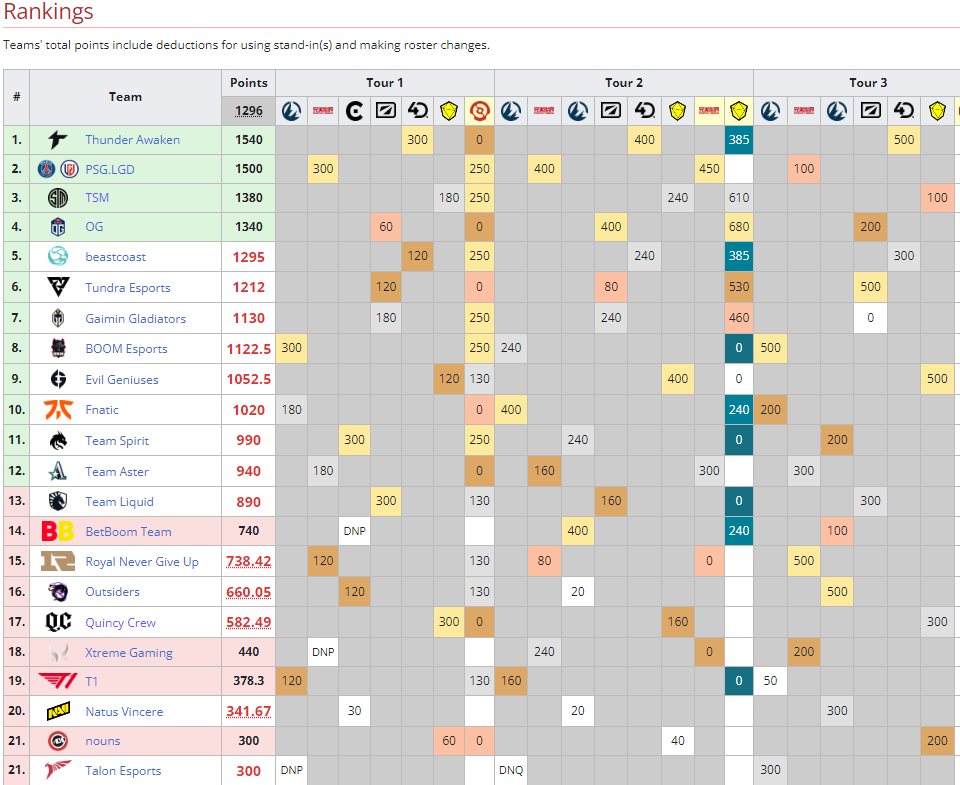Click the Talon Esports logo
Image resolution: width=960 pixels, height=785 pixels.
(58, 770)
